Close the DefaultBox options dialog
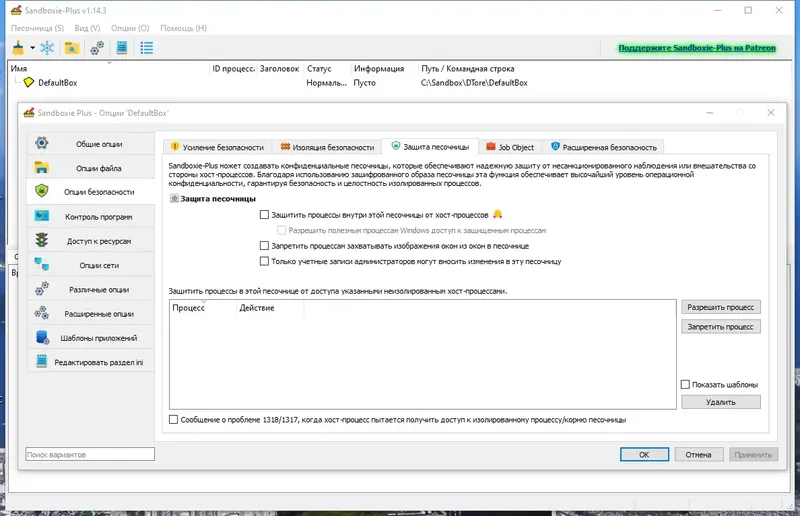The width and height of the screenshot is (800, 516). [770, 113]
